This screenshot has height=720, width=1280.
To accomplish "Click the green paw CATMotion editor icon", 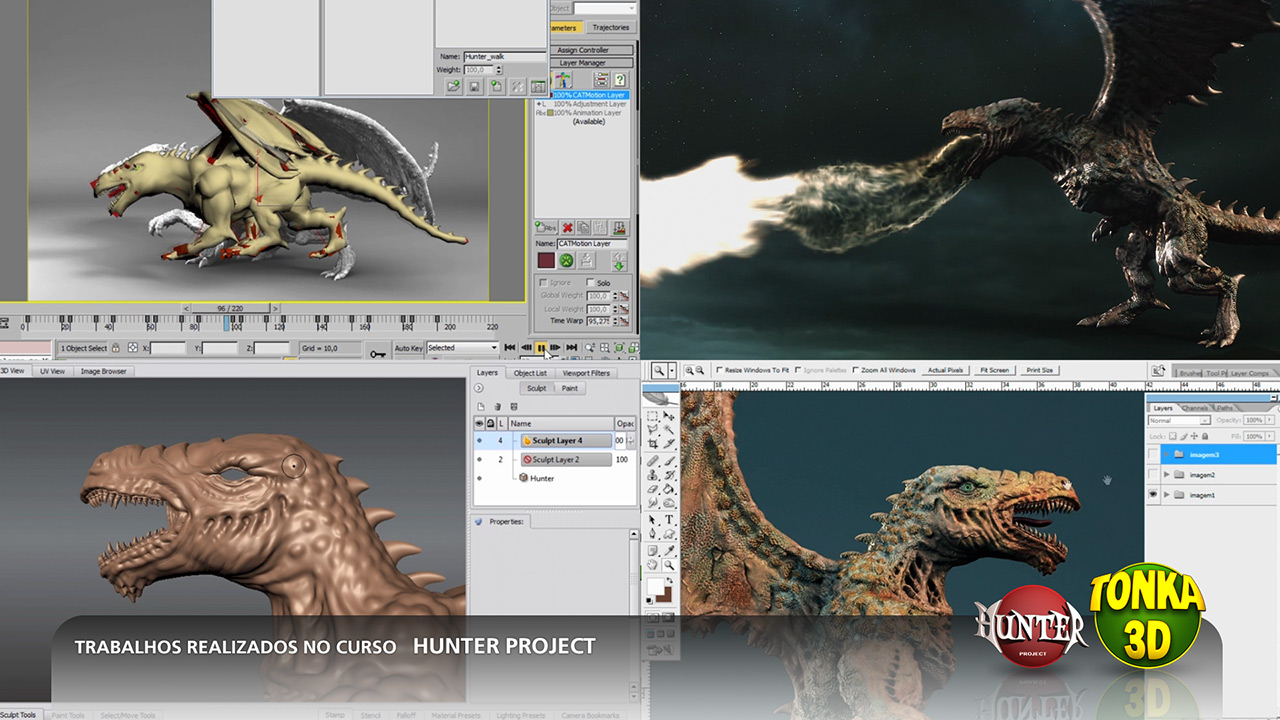I will tap(566, 260).
